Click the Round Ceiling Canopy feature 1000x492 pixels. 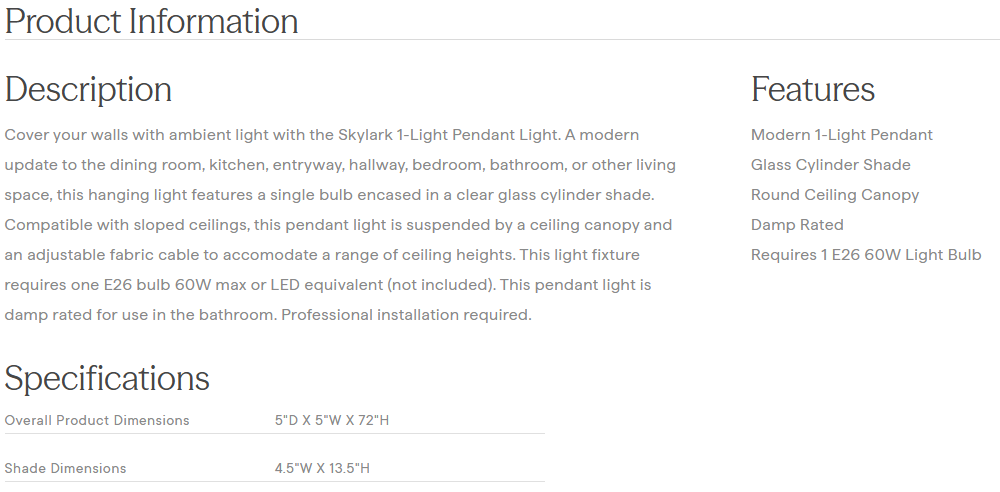(x=834, y=195)
